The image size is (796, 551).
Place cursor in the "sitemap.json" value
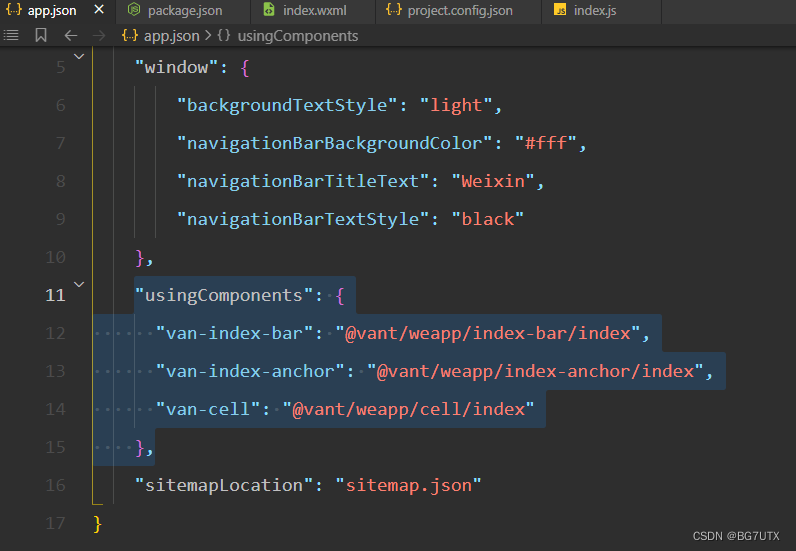409,485
